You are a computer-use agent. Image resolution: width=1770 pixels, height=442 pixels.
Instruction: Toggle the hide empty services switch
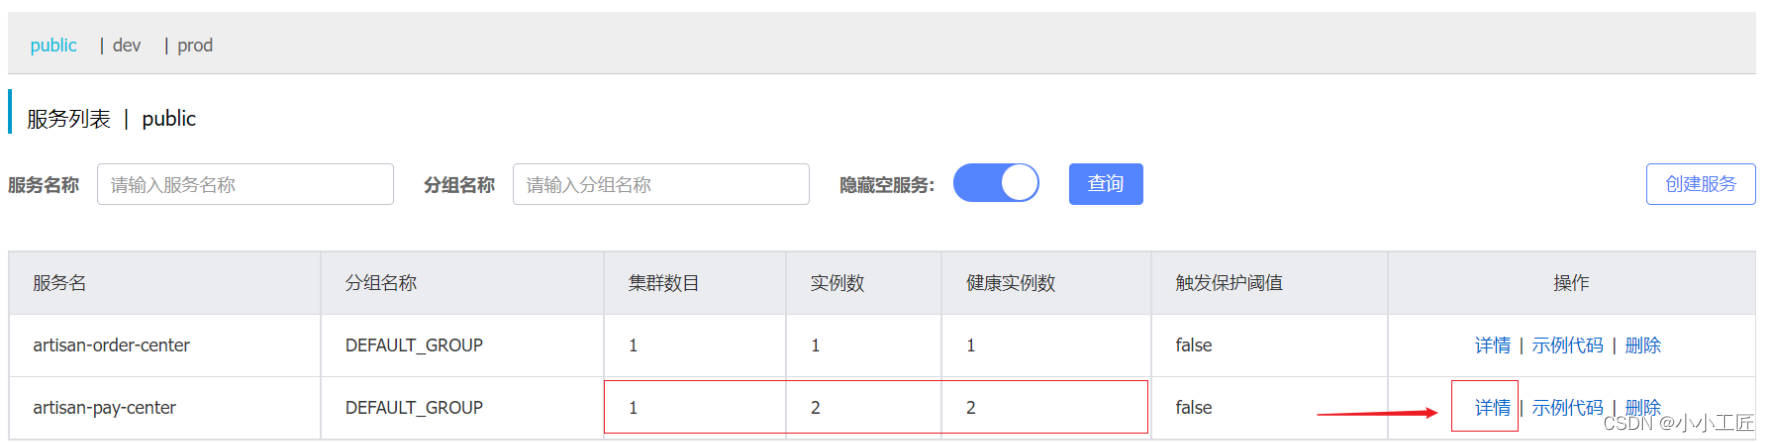(996, 183)
